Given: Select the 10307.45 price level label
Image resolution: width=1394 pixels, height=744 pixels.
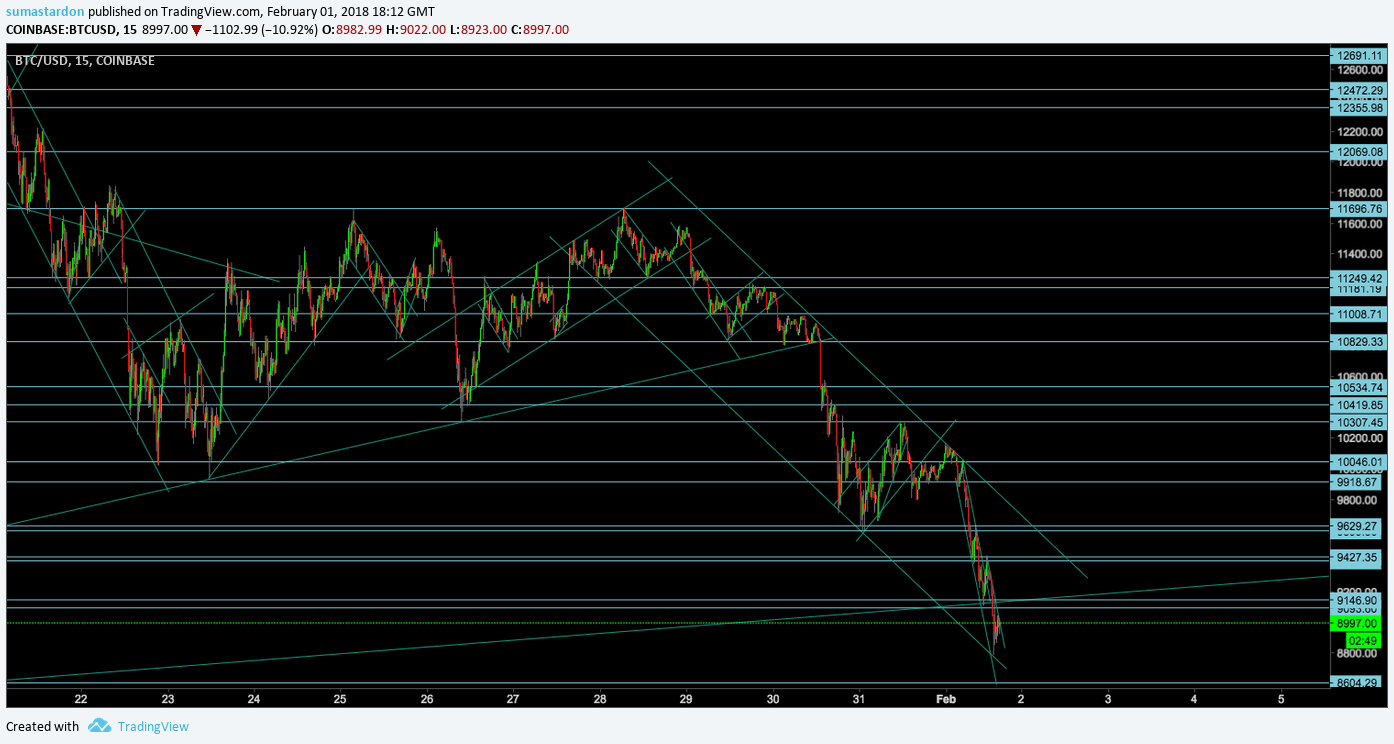Looking at the screenshot, I should coord(1359,422).
